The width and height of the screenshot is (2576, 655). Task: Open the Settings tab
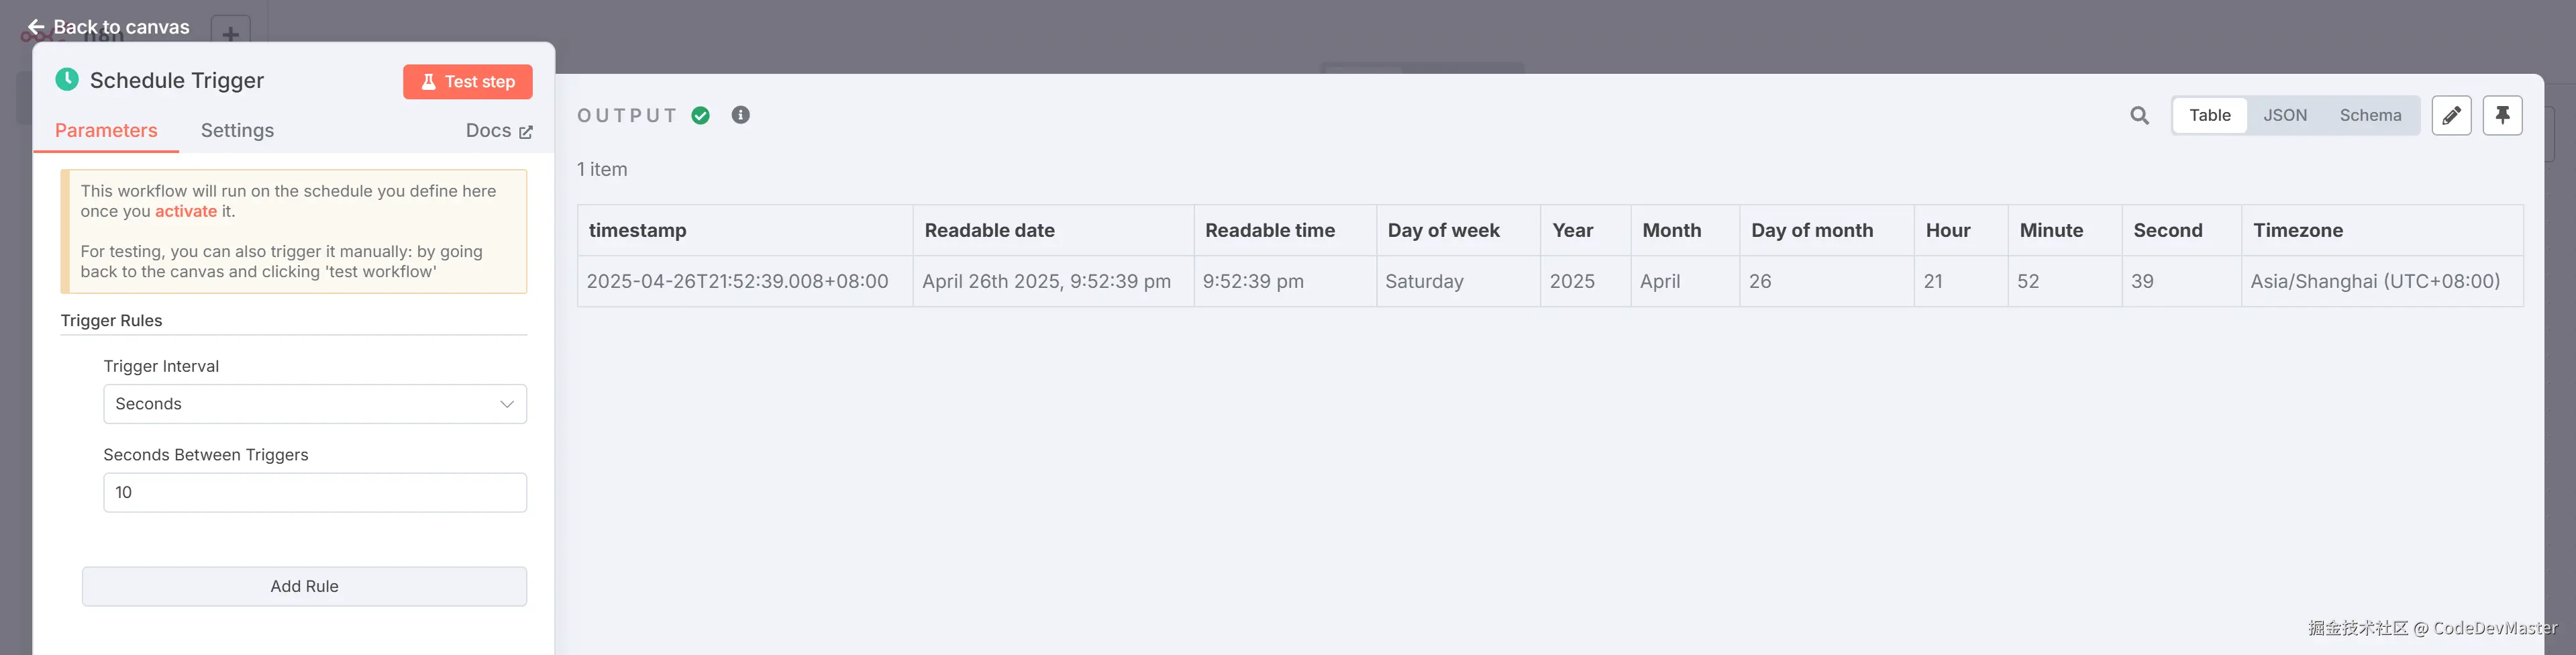coord(237,131)
